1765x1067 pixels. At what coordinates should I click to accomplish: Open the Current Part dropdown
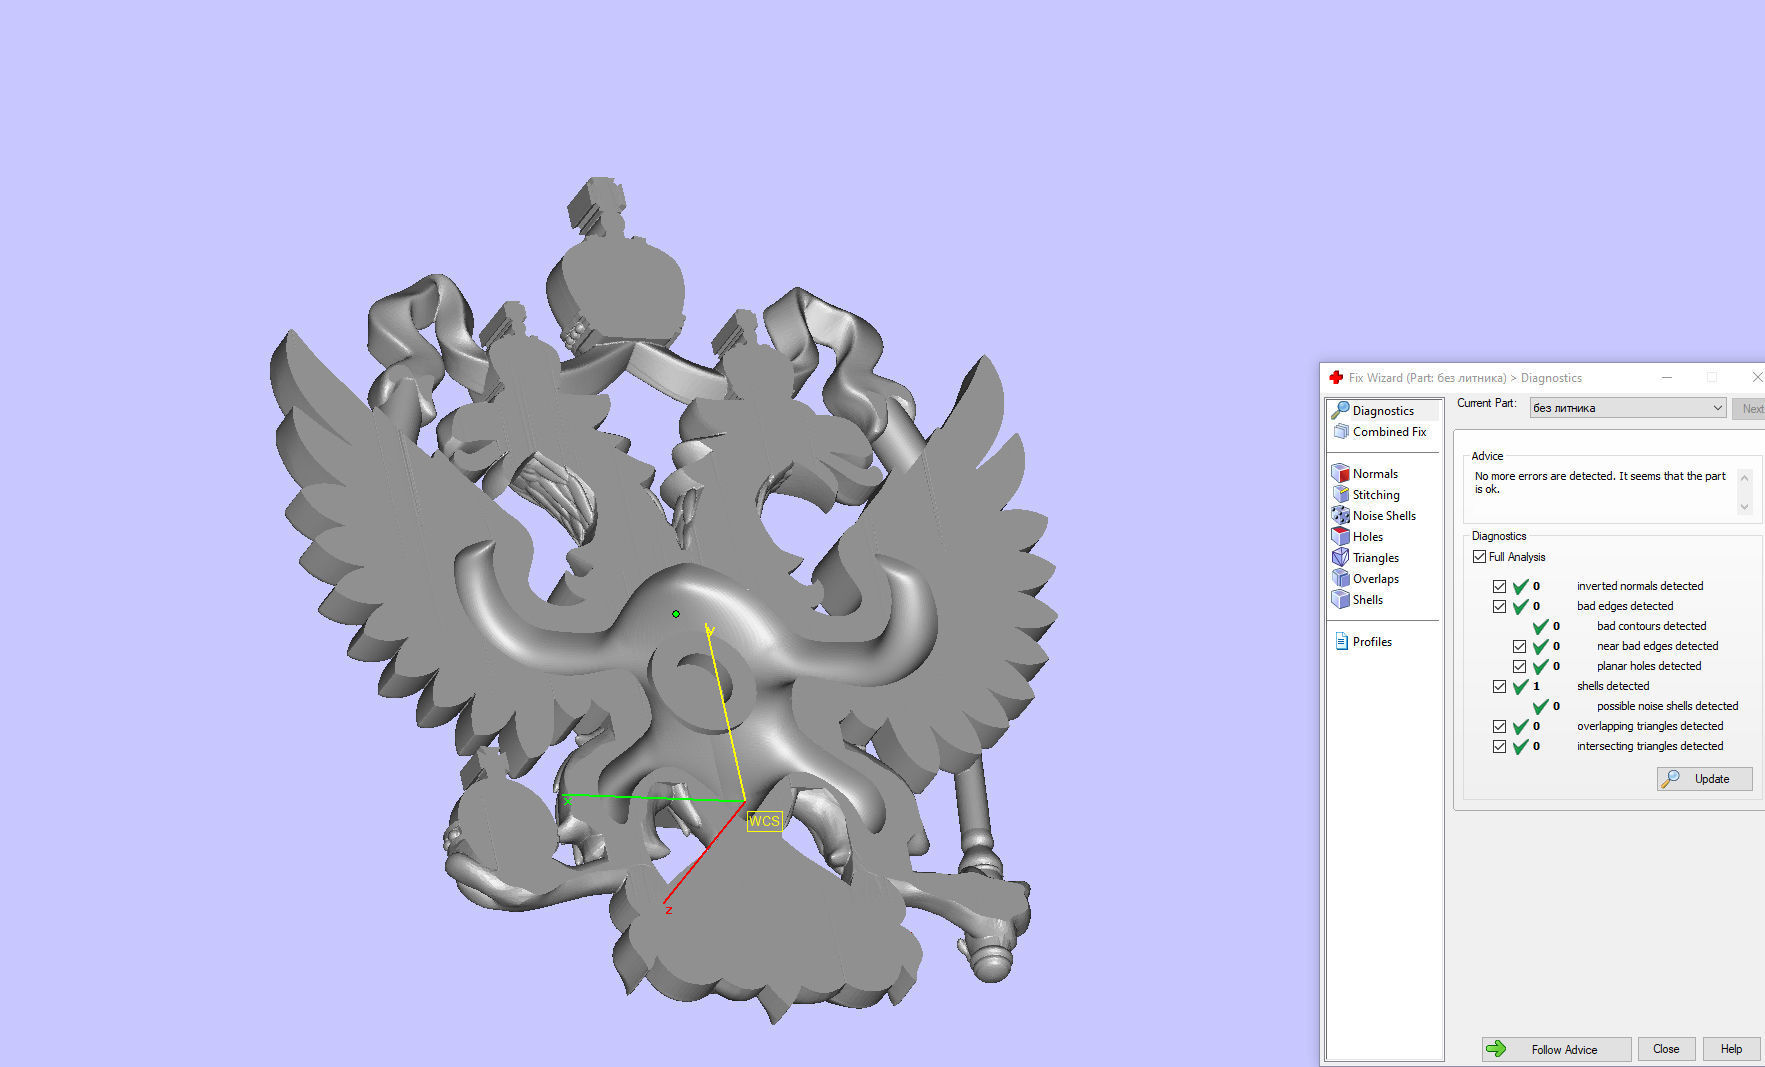[1627, 407]
